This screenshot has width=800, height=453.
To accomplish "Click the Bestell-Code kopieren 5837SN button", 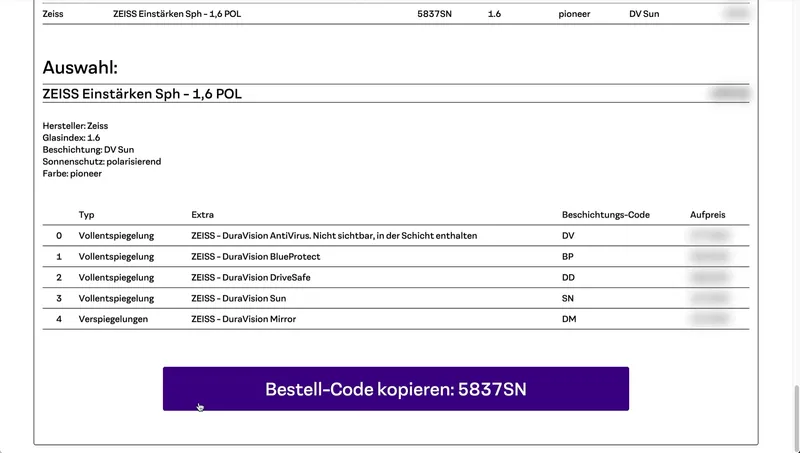I will point(395,389).
